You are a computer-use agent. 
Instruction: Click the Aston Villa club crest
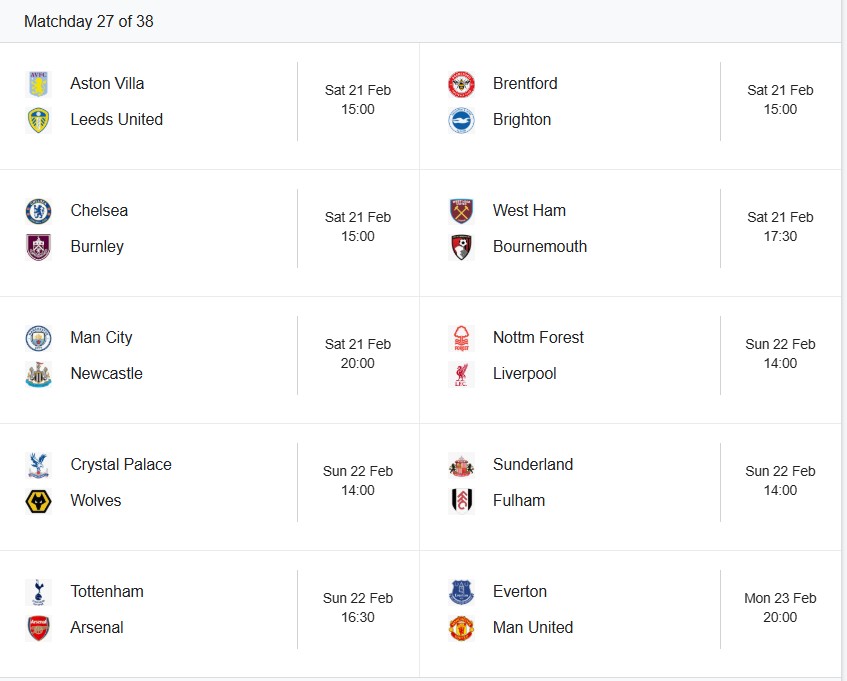click(x=38, y=84)
